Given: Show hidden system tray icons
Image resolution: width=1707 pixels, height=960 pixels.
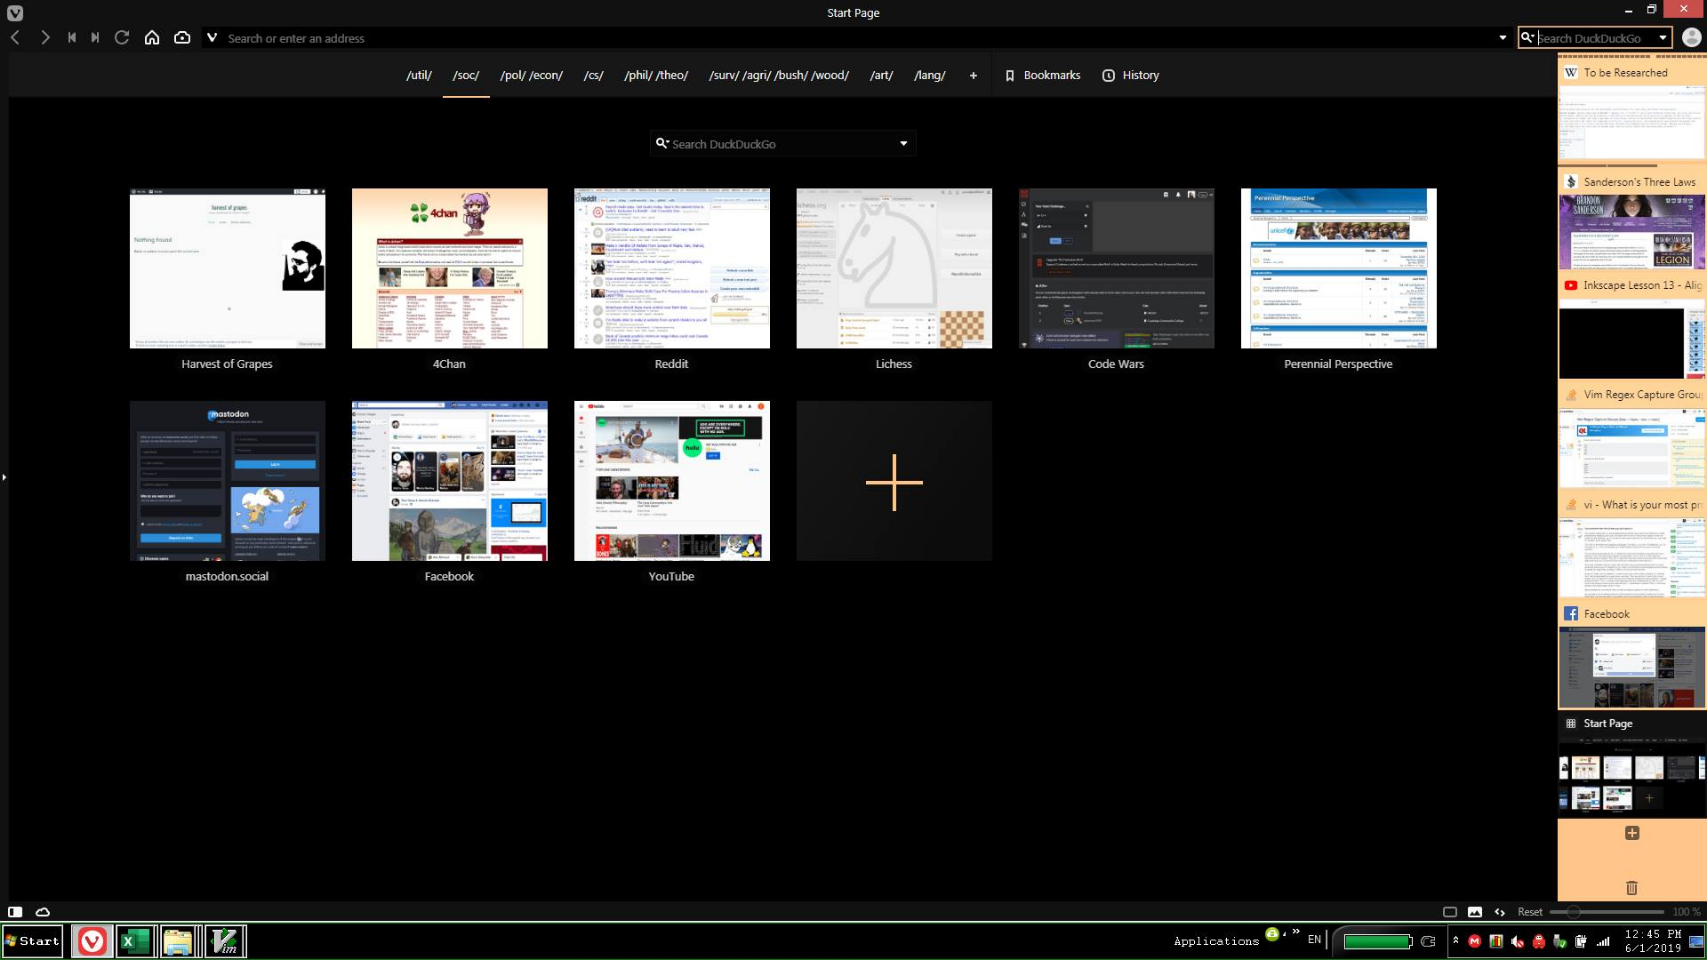Looking at the screenshot, I should [1456, 941].
